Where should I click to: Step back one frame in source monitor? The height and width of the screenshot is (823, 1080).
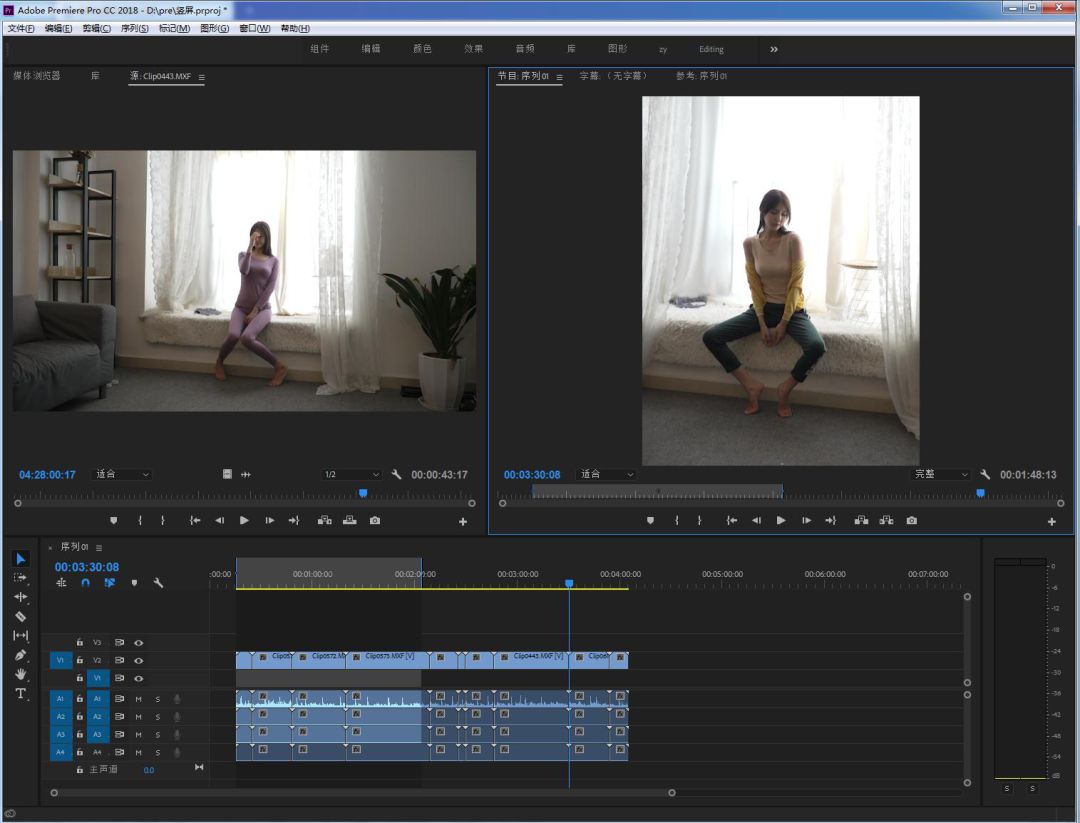tap(220, 521)
